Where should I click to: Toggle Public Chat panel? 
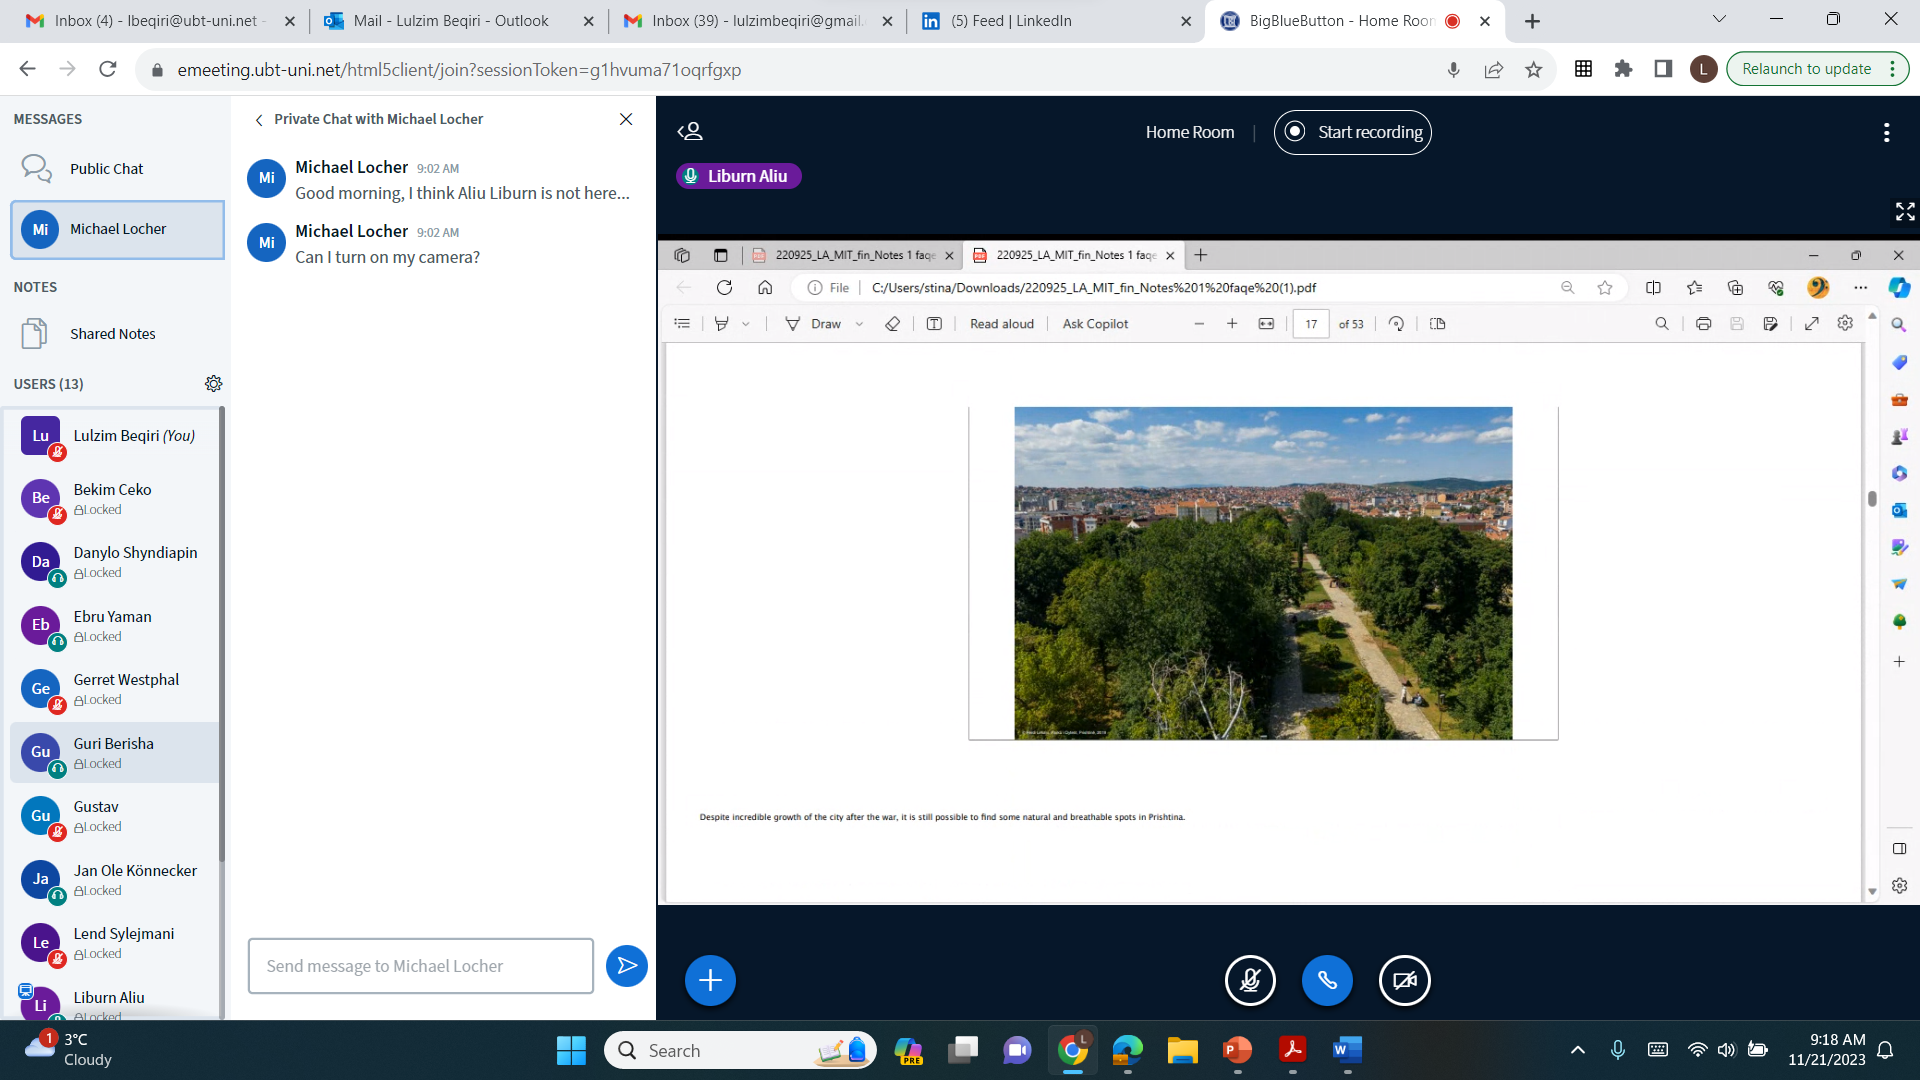click(x=107, y=167)
